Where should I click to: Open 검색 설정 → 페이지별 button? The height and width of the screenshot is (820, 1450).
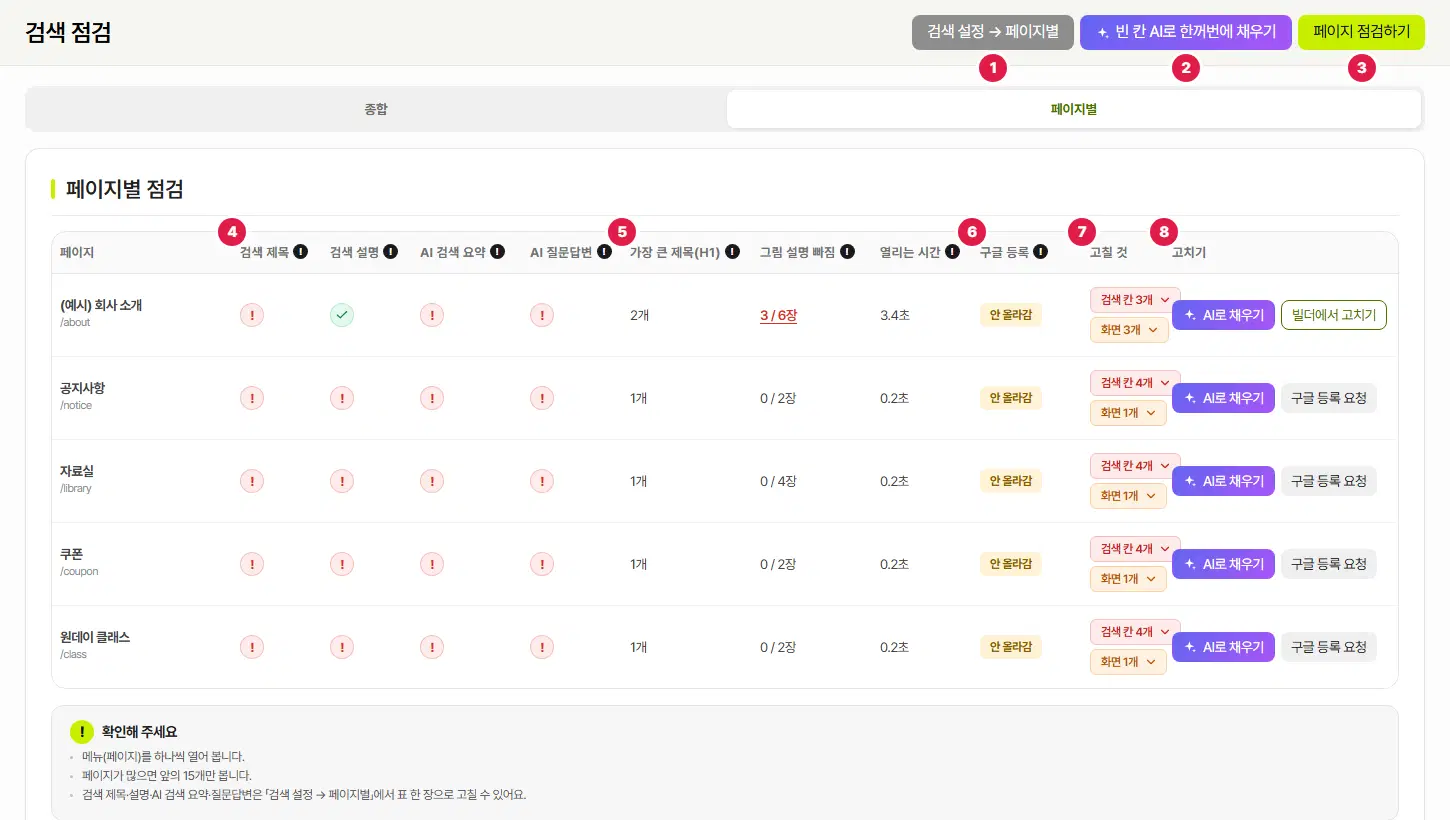(x=993, y=32)
